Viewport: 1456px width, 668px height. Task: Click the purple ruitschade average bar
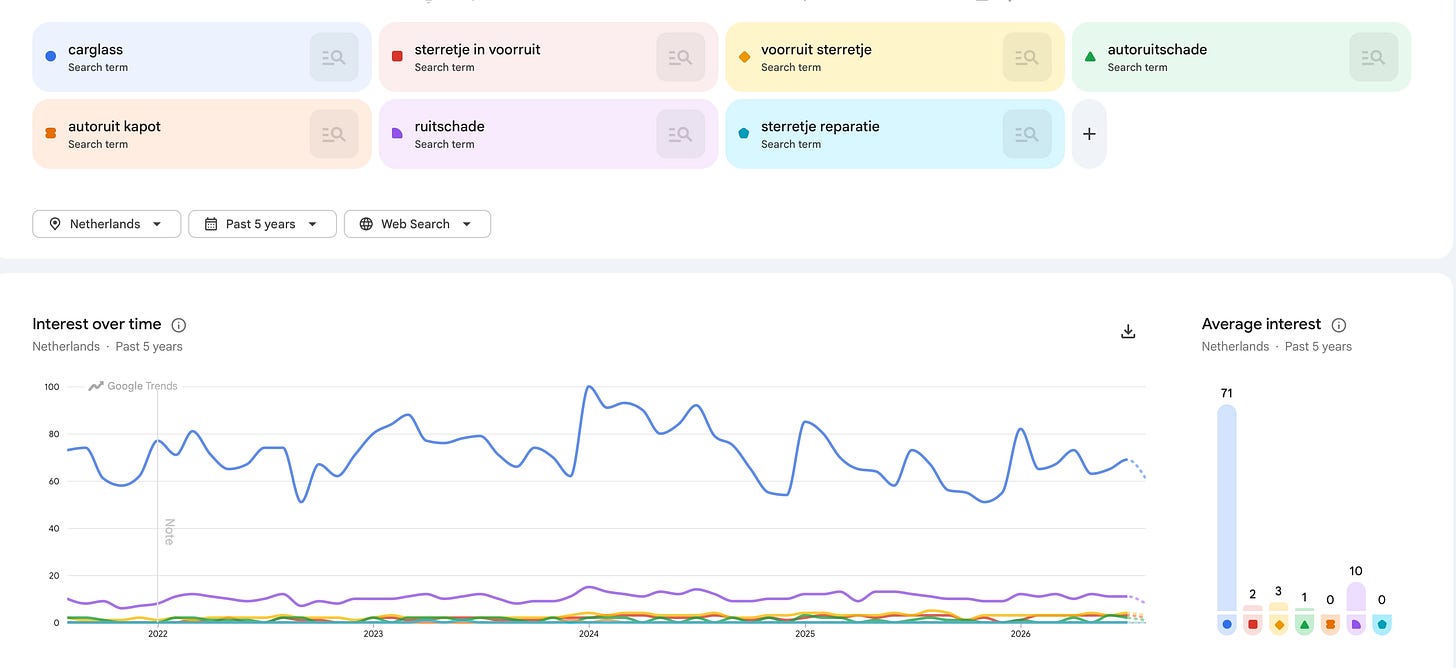pos(1356,597)
